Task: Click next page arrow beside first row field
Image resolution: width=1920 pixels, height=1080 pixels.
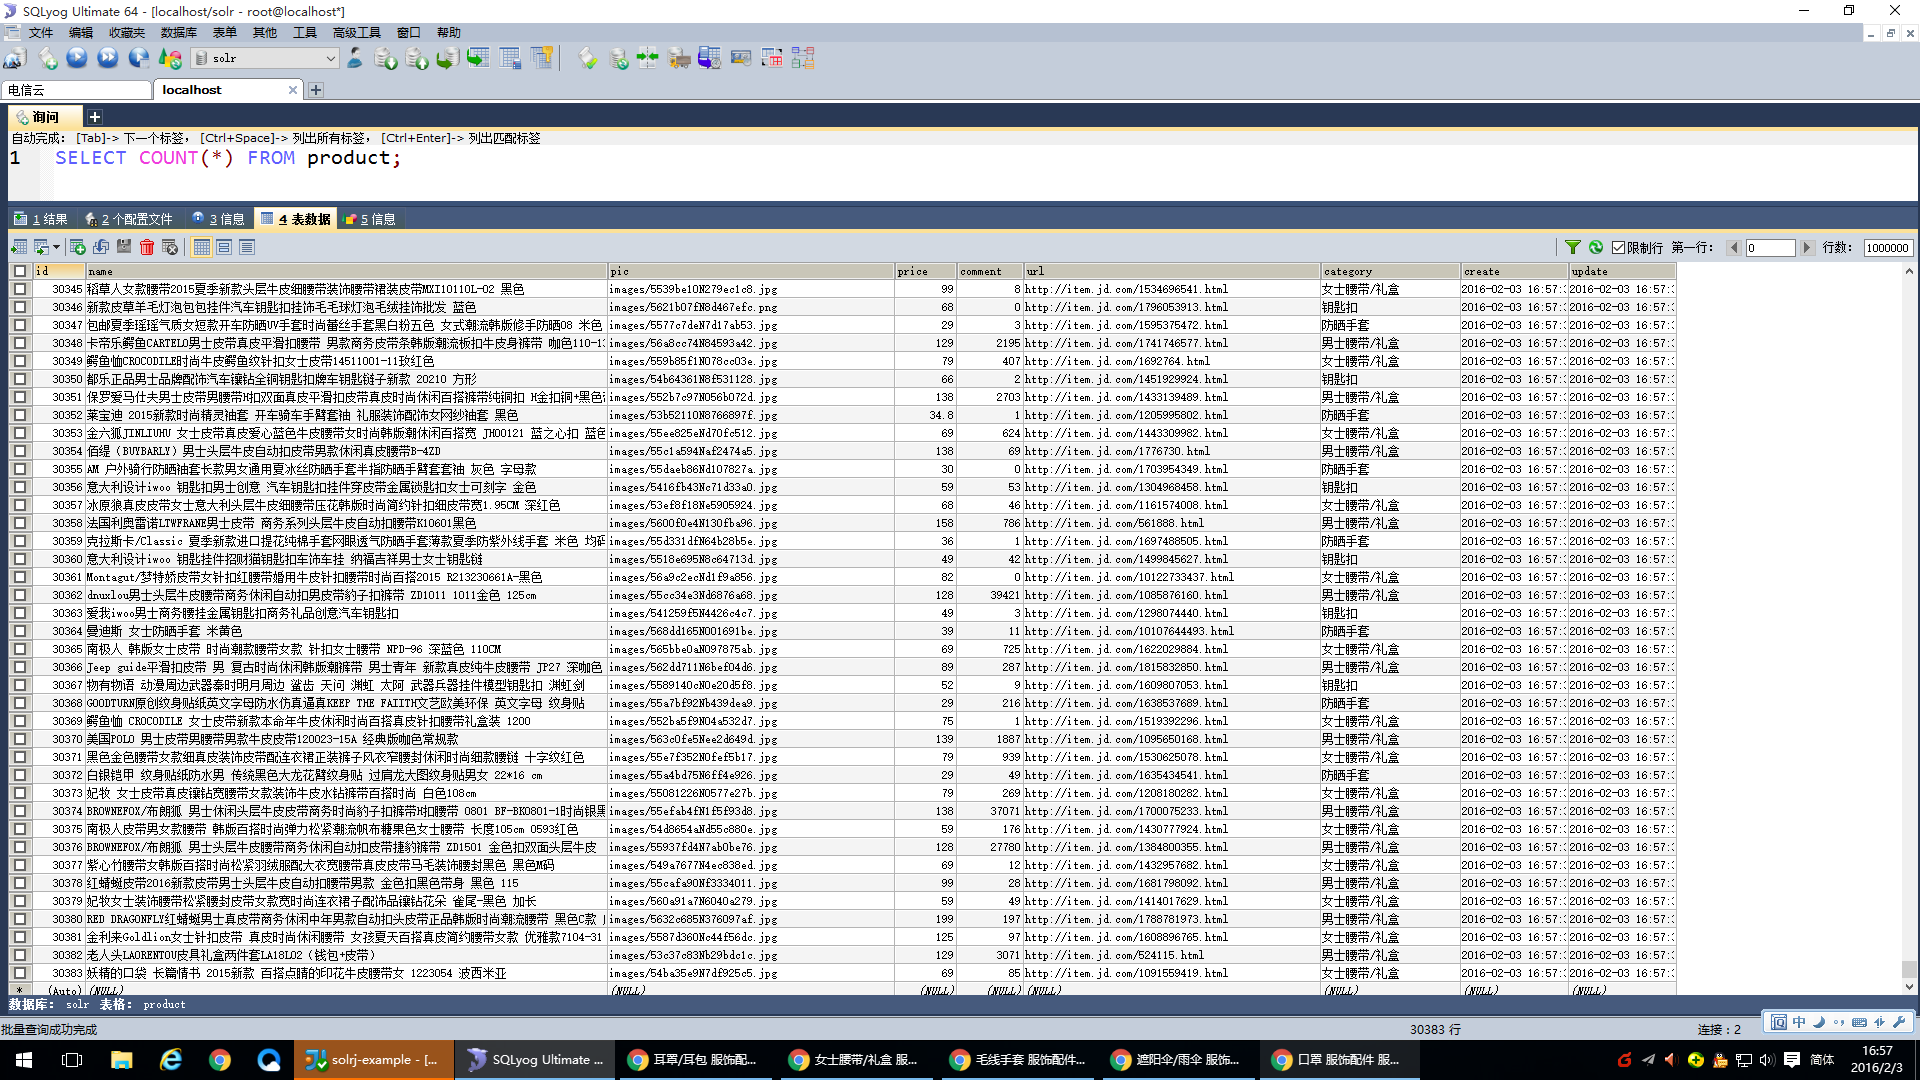Action: (1806, 248)
